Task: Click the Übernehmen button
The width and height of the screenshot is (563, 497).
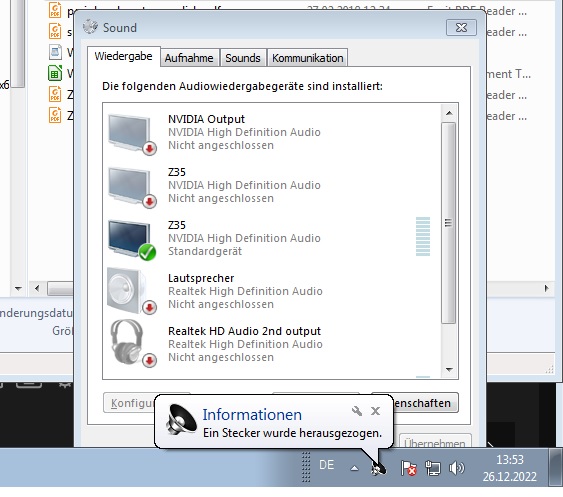Action: coord(435,442)
